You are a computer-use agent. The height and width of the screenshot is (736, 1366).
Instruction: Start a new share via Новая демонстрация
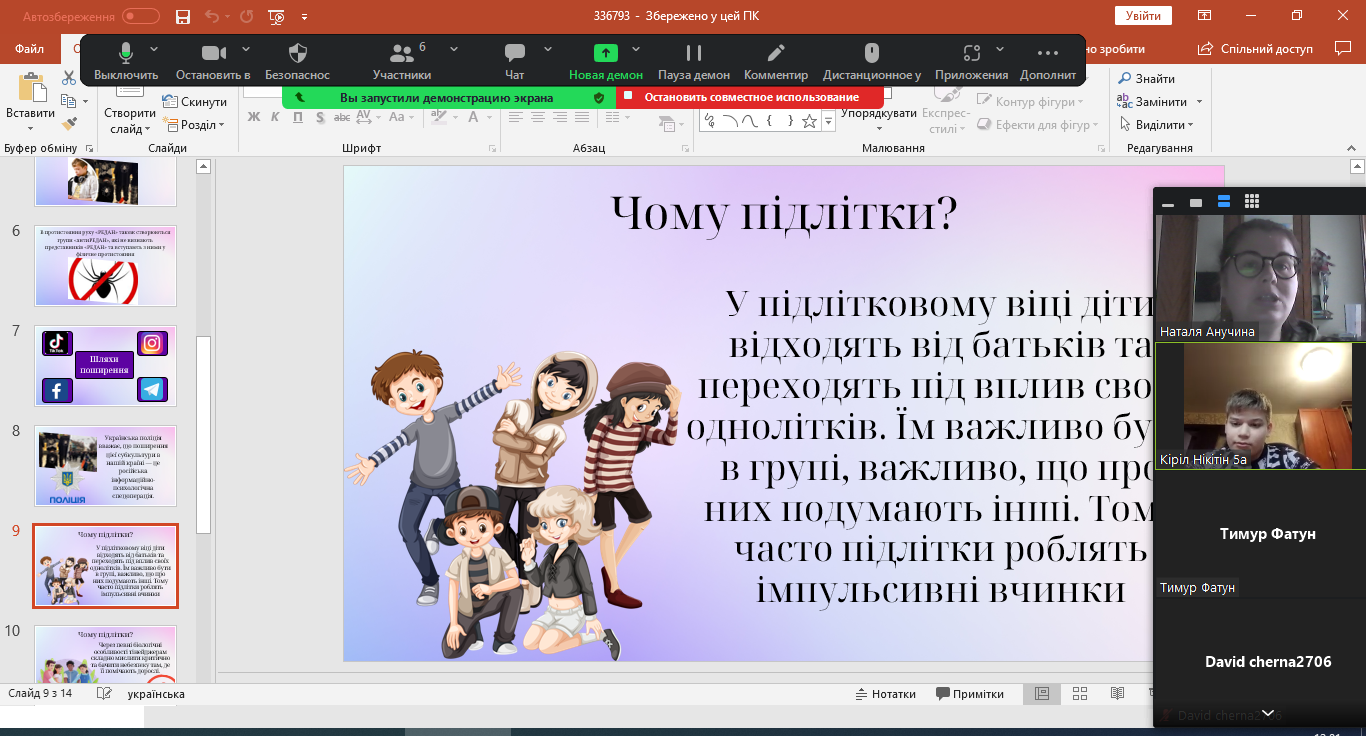coord(606,62)
